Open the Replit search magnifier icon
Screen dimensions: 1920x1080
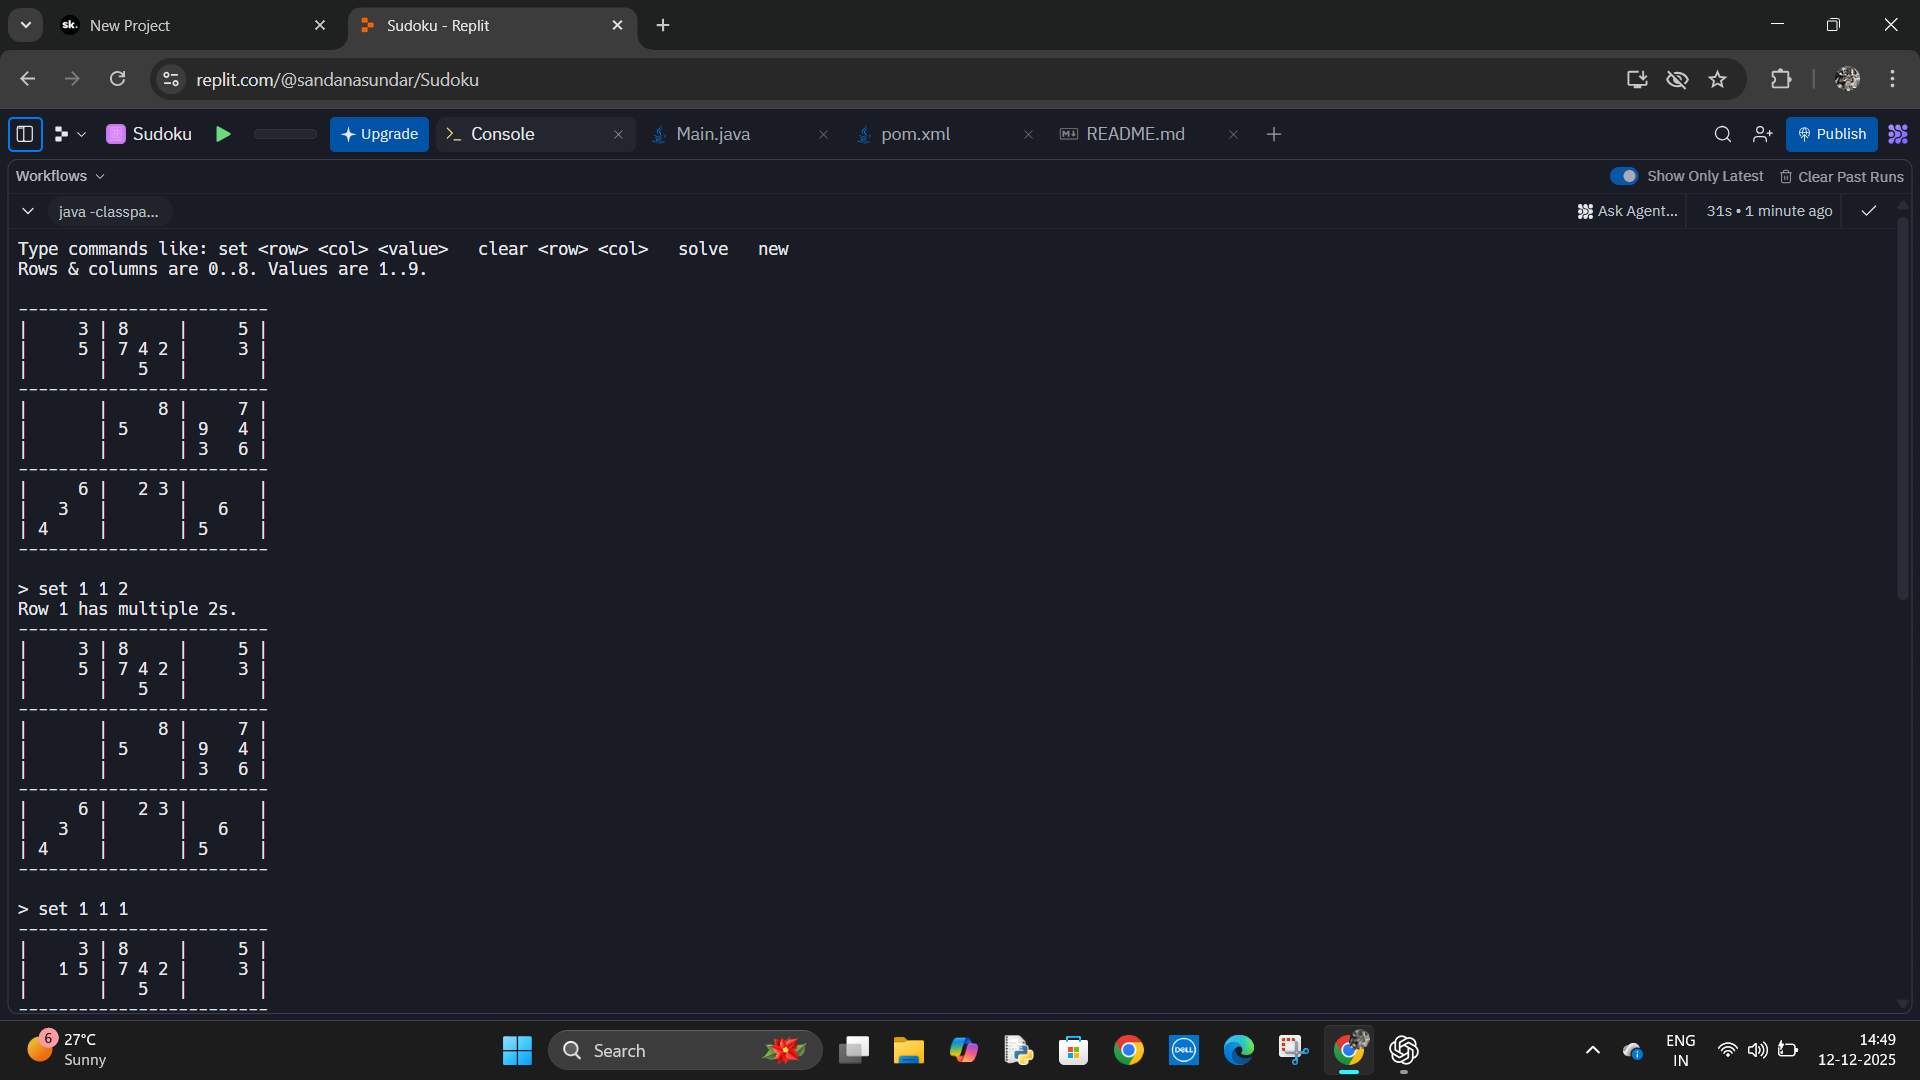(1722, 134)
